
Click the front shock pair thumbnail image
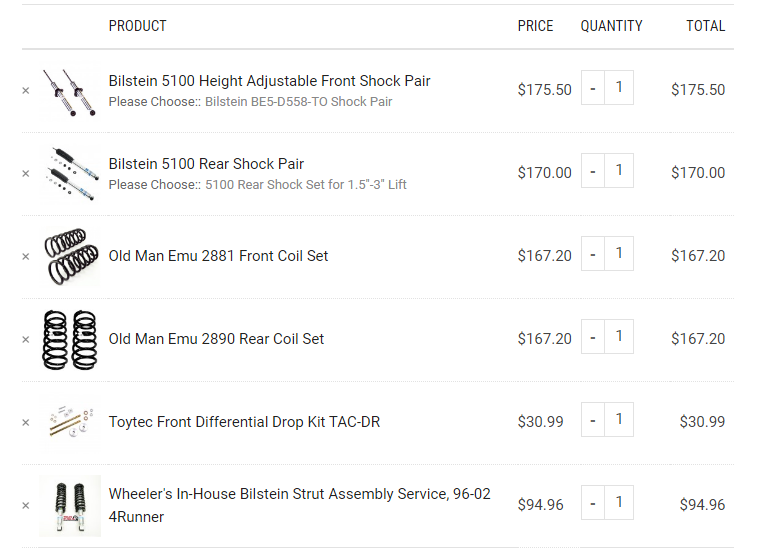[x=70, y=91]
